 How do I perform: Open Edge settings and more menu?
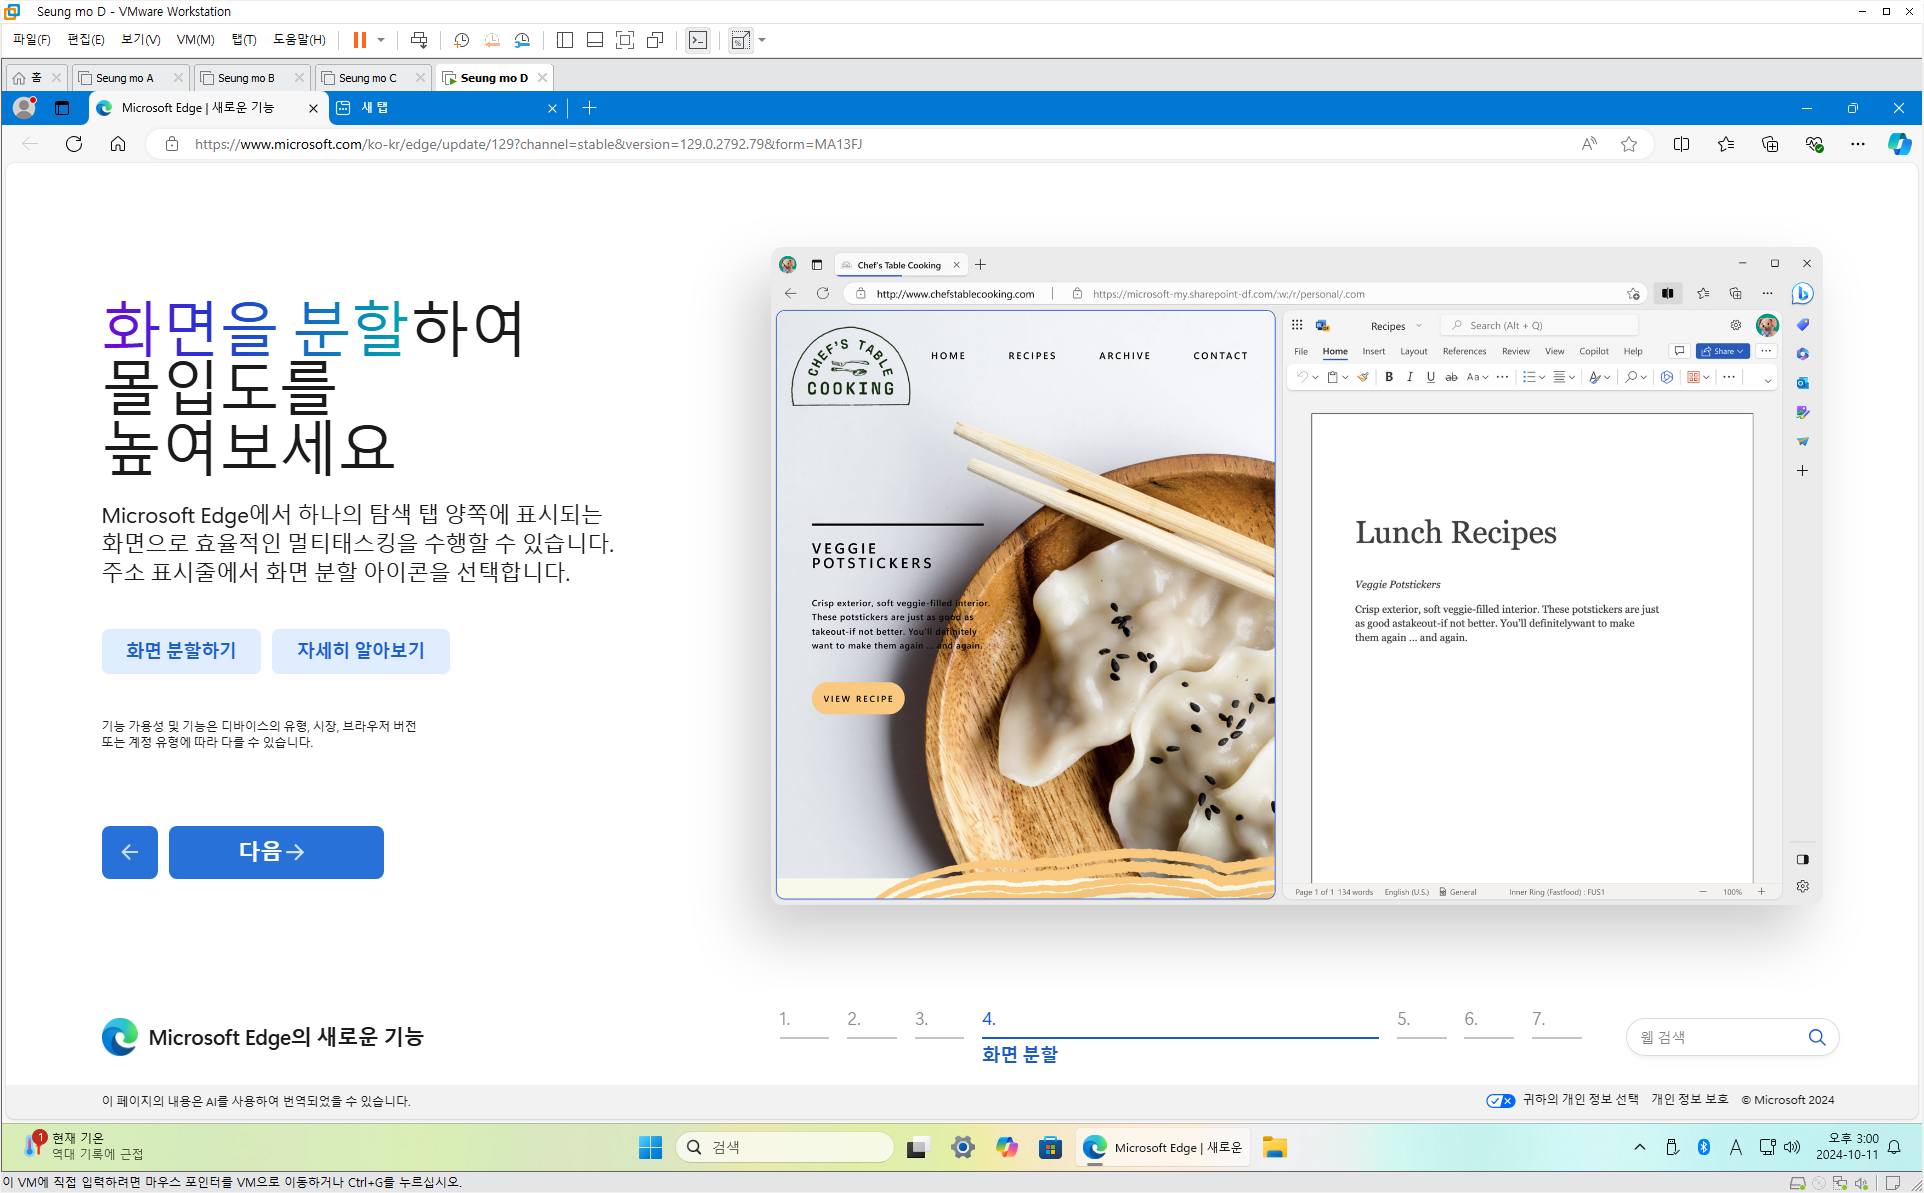click(x=1858, y=144)
